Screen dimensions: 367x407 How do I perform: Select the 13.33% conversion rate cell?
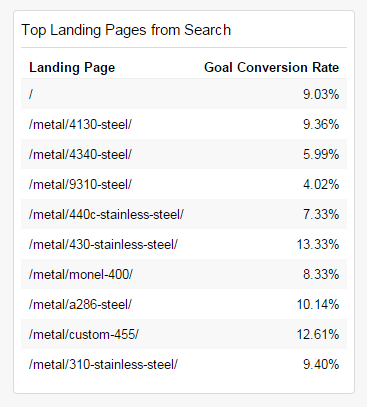[x=318, y=244]
